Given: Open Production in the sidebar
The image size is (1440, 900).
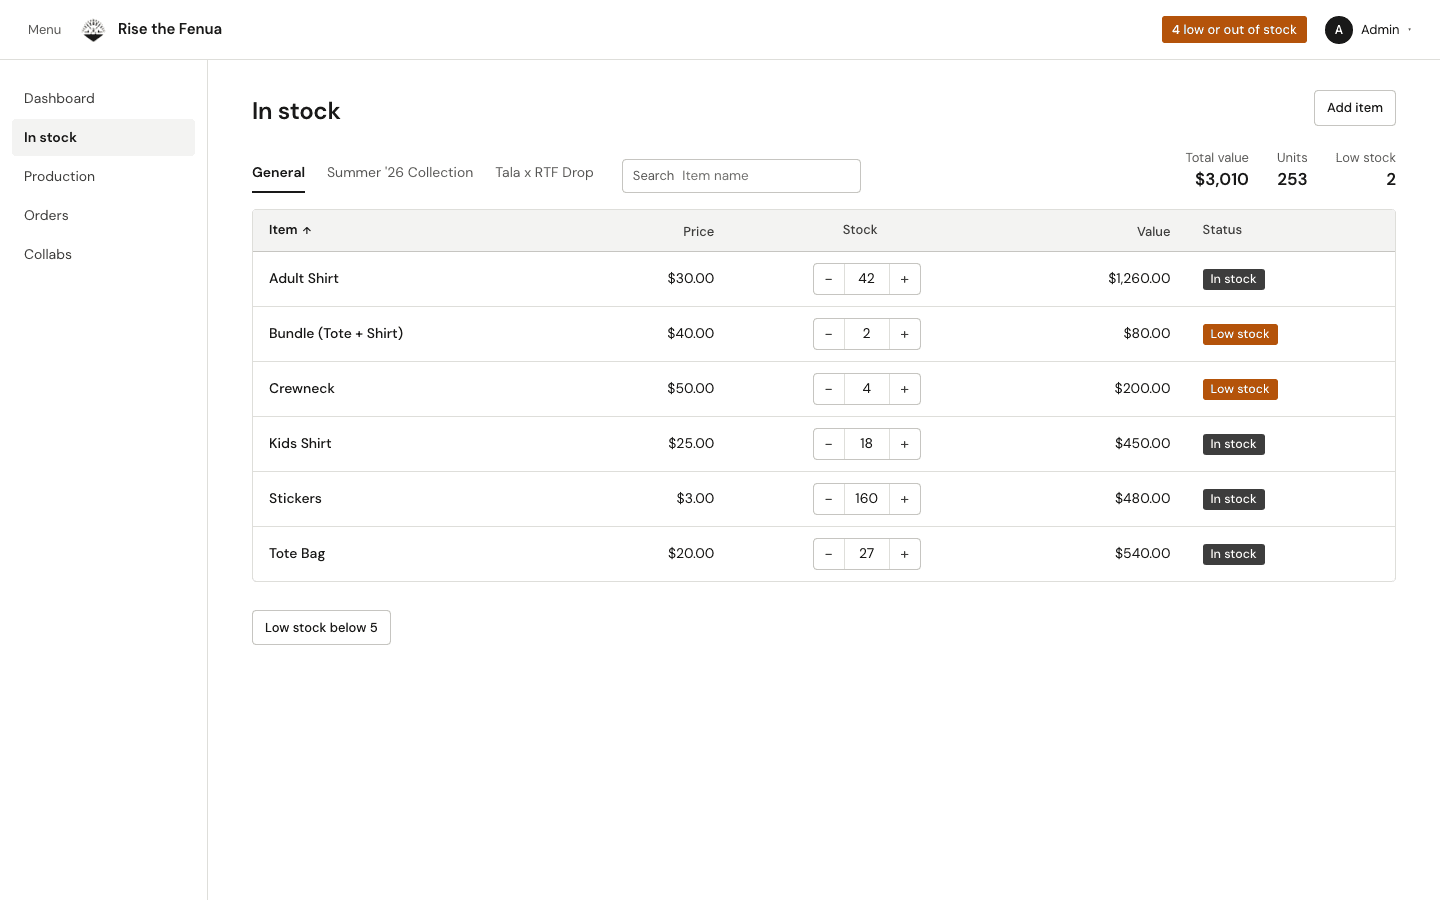Looking at the screenshot, I should pyautogui.click(x=103, y=176).
